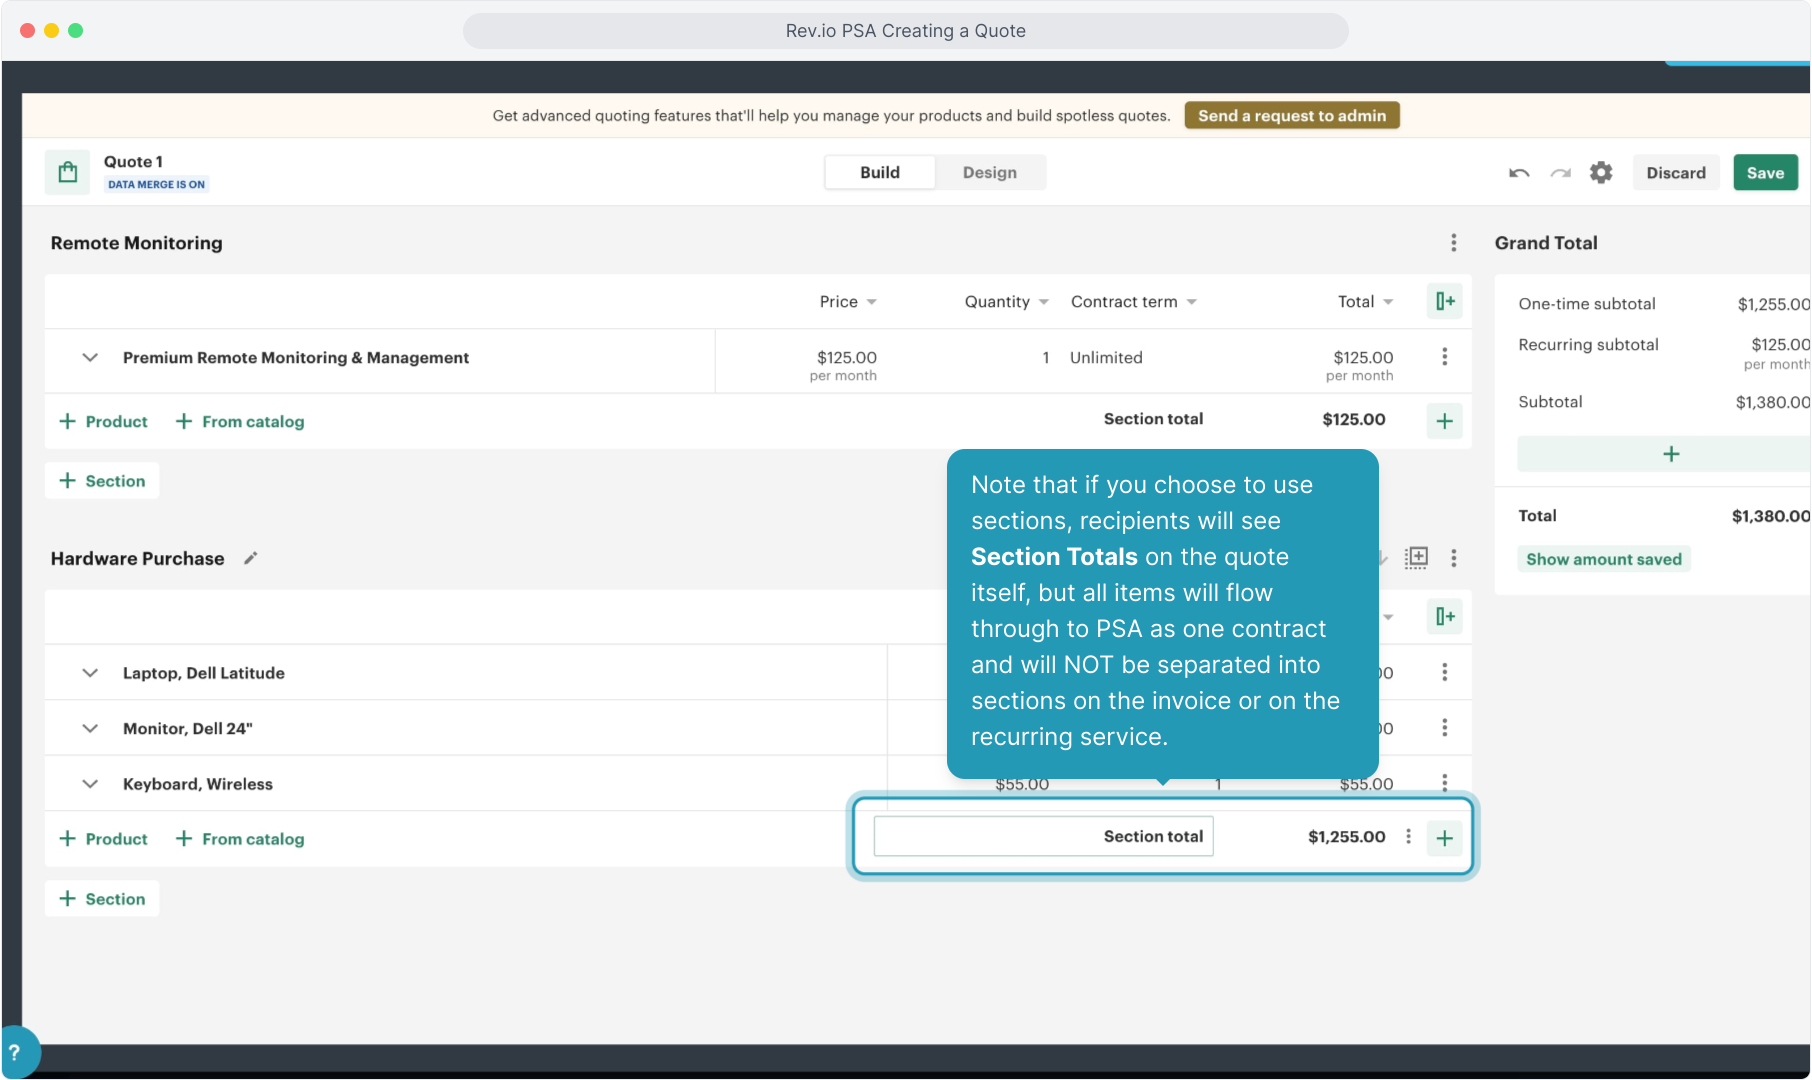Click the pencil icon beside Hardware Purchase
1812x1080 pixels.
(x=251, y=558)
